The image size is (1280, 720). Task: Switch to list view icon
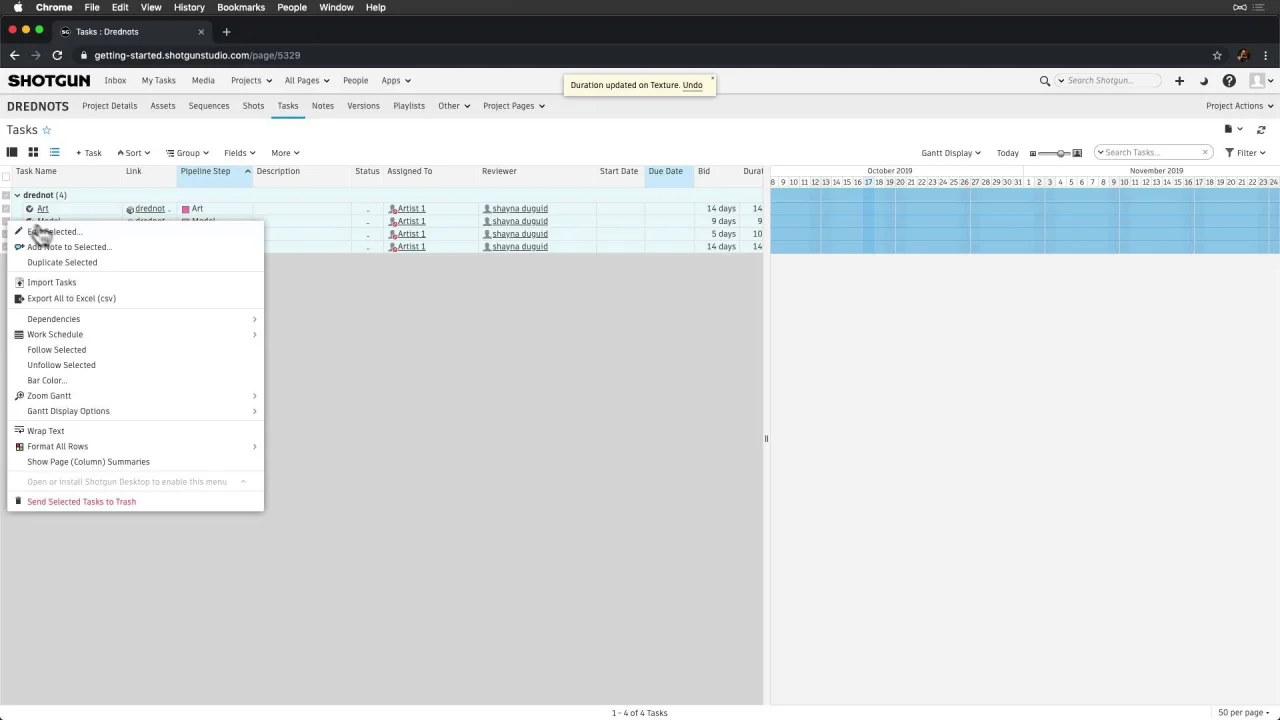point(54,152)
